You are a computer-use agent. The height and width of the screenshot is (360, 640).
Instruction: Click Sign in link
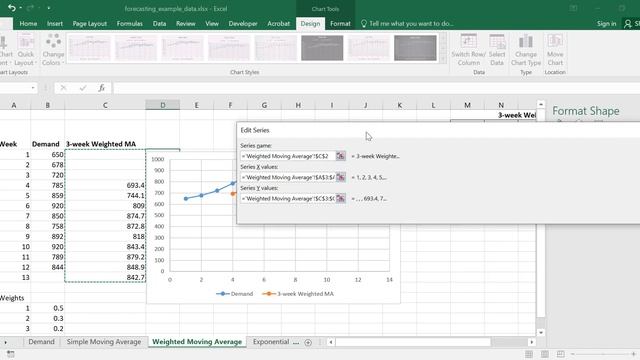[x=606, y=24]
